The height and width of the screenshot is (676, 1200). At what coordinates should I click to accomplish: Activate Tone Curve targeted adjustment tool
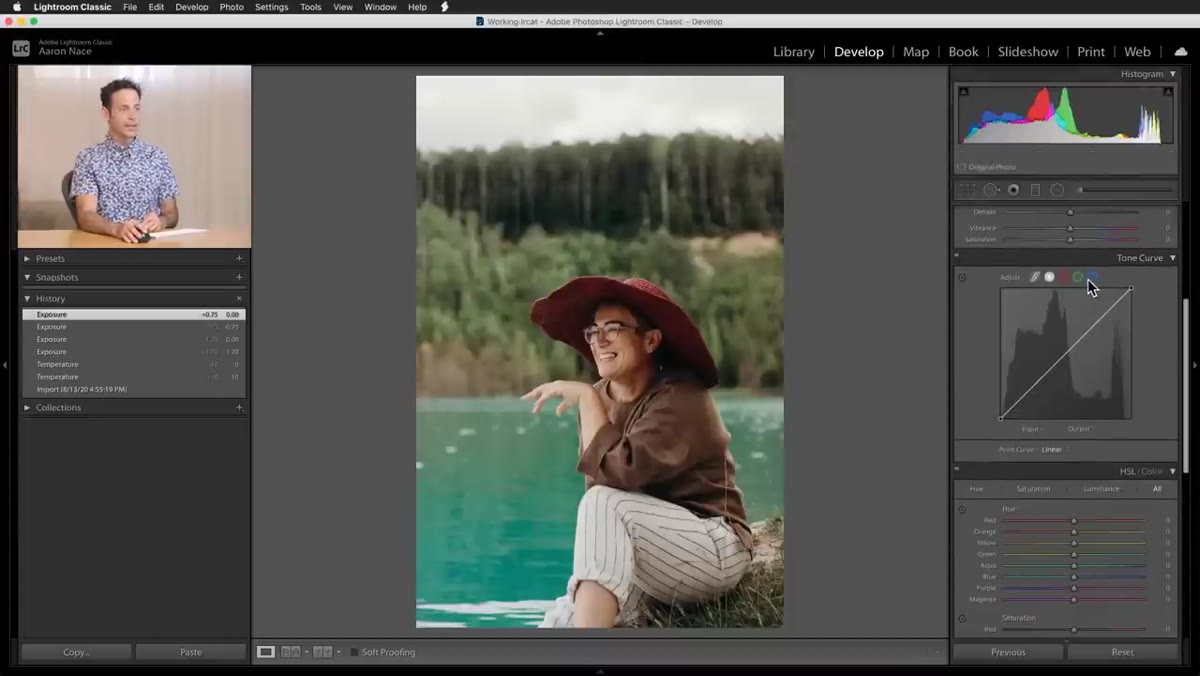pos(962,277)
